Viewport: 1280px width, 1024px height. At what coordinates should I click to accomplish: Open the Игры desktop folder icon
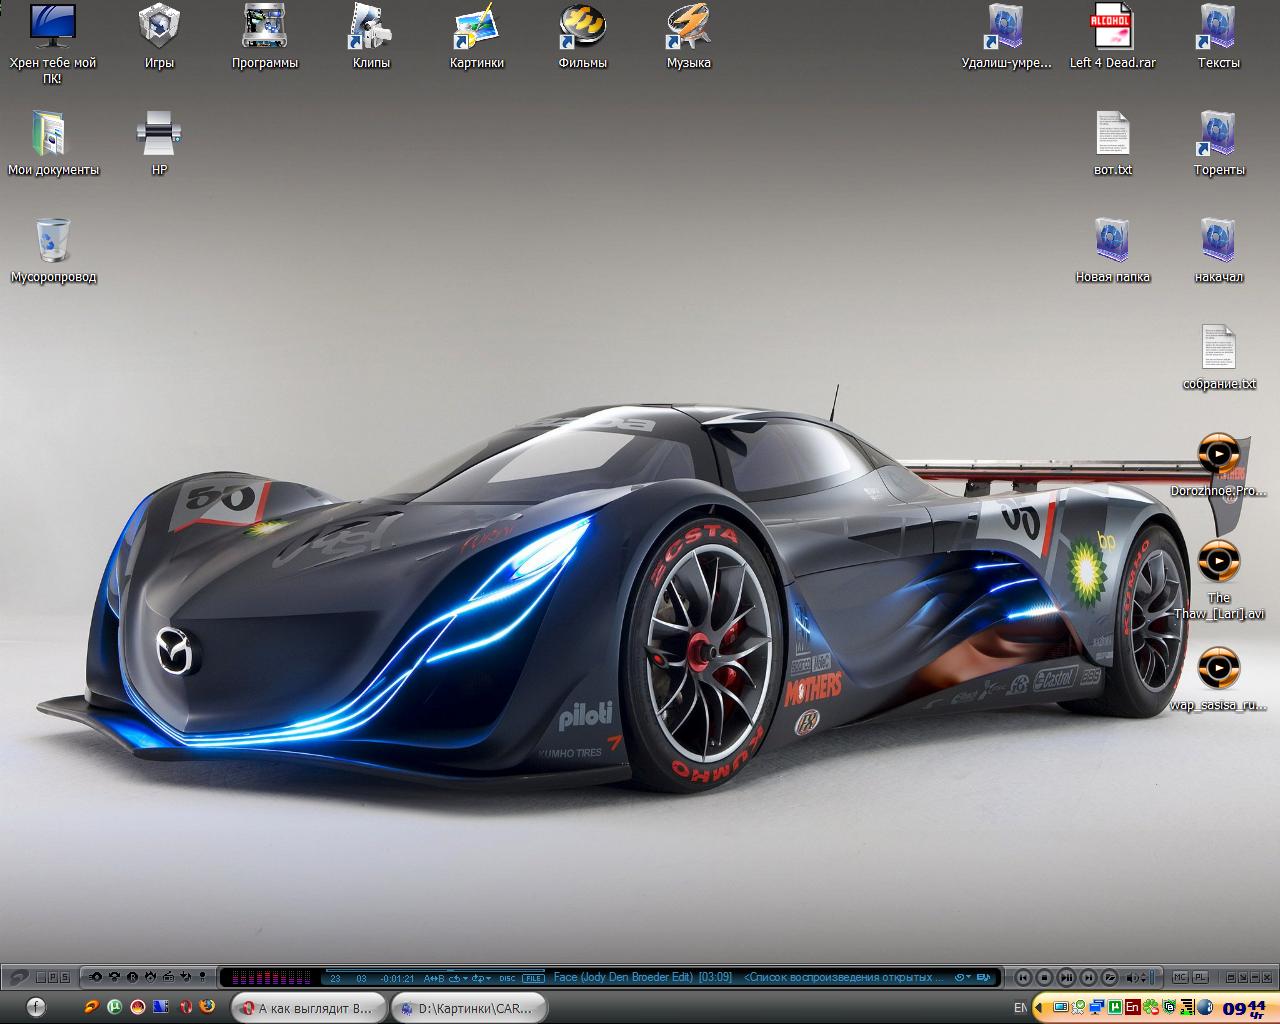click(159, 27)
